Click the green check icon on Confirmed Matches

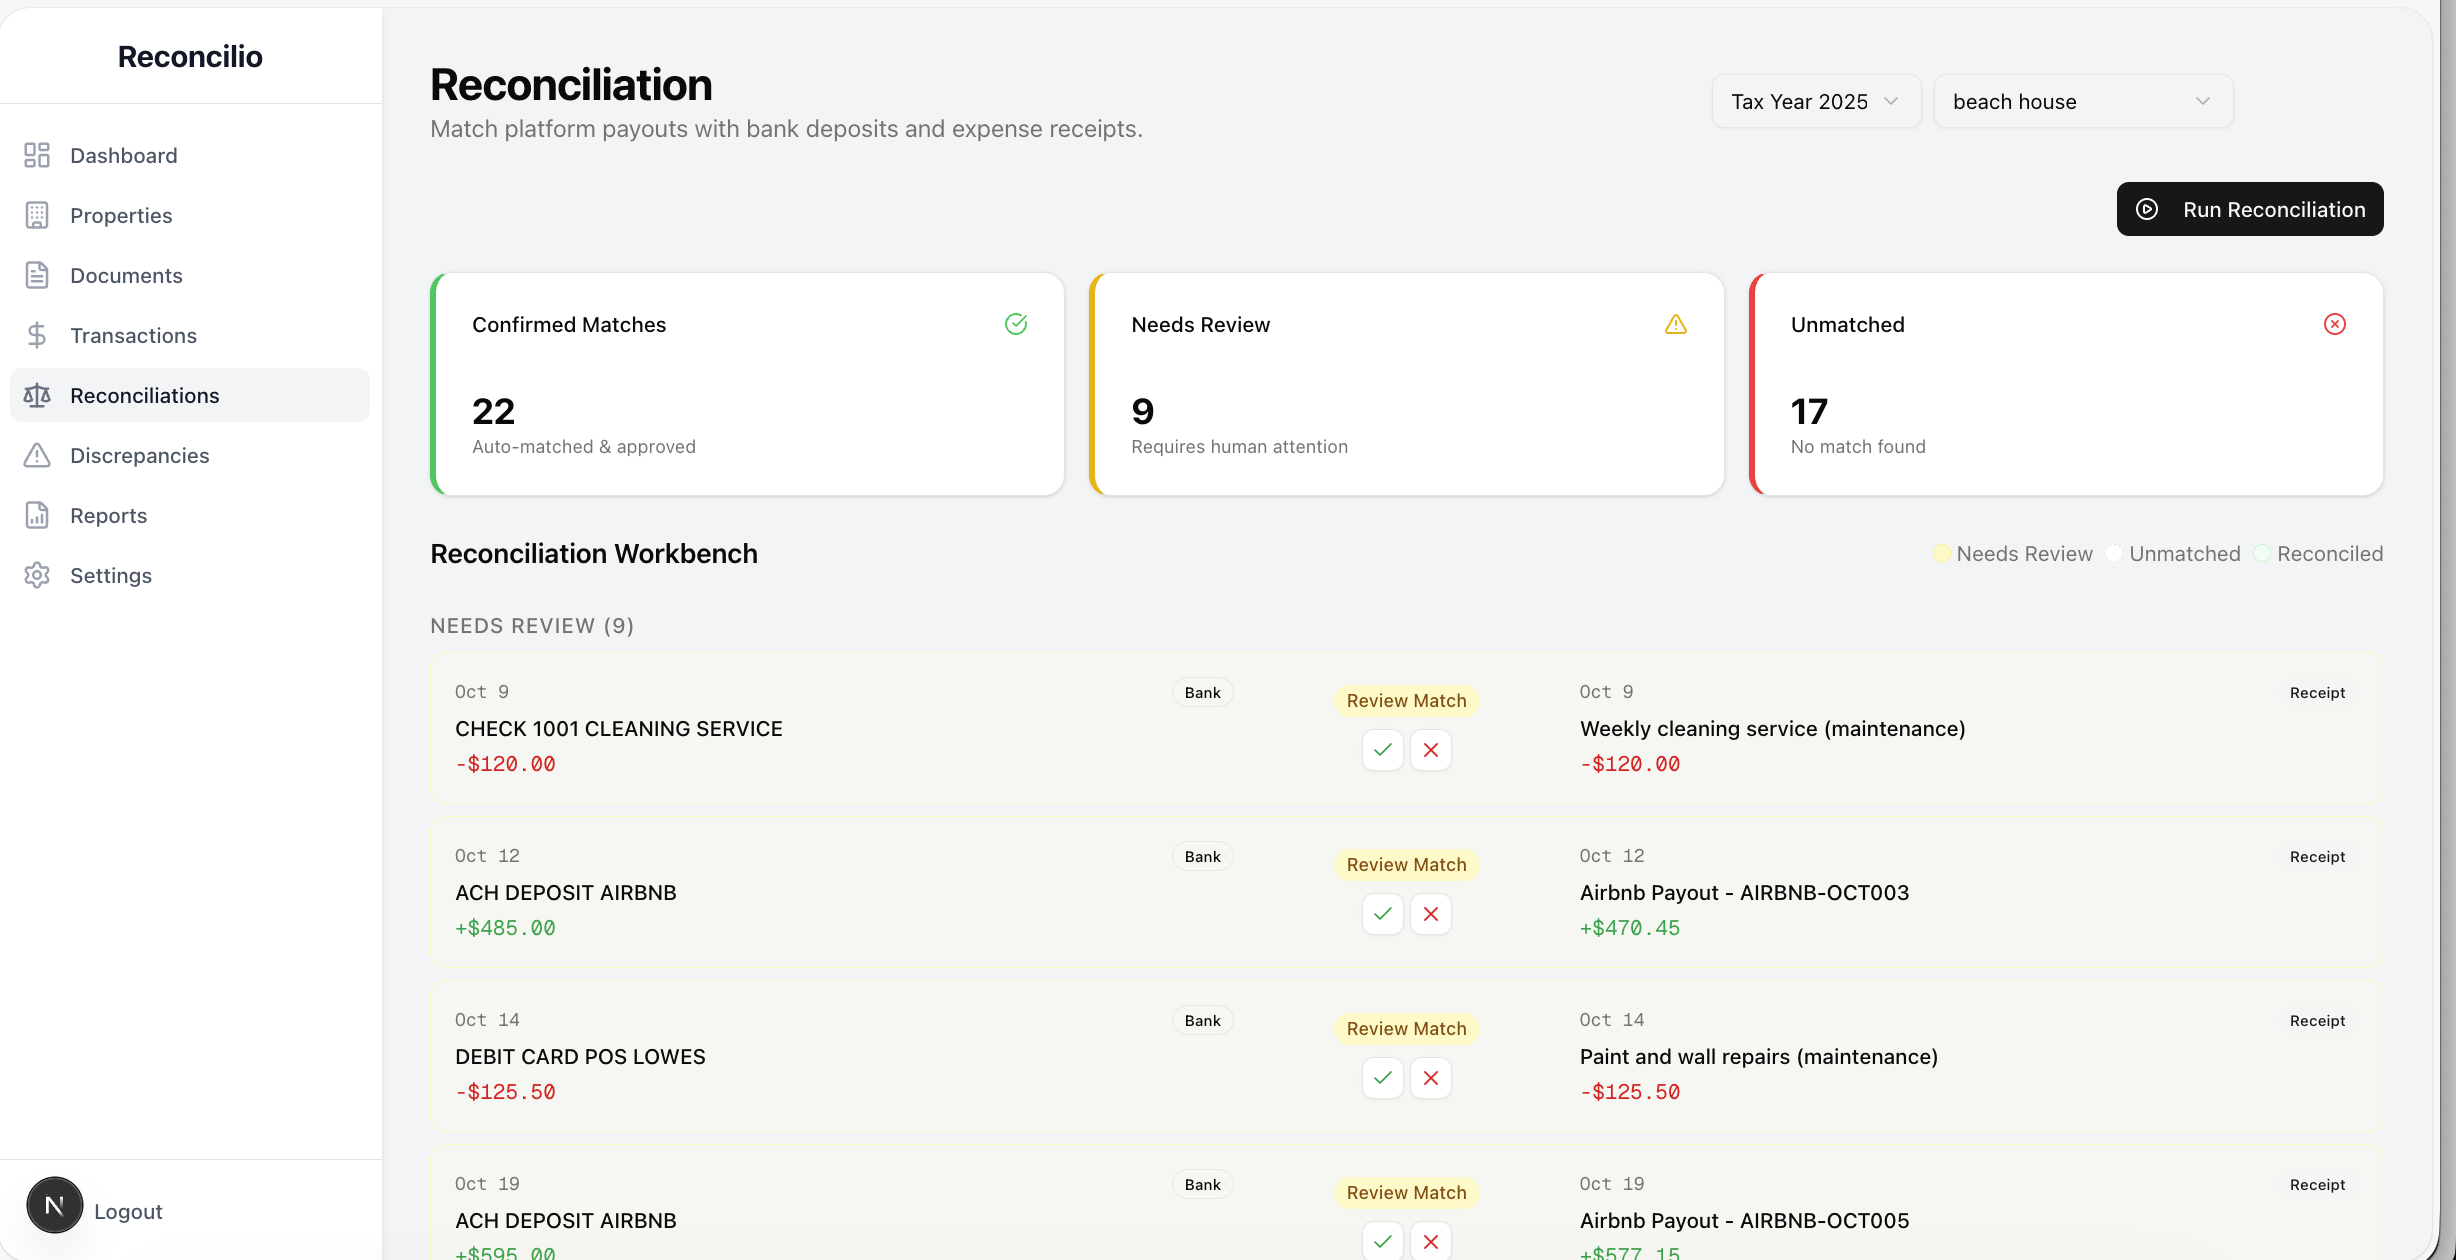pos(1016,324)
